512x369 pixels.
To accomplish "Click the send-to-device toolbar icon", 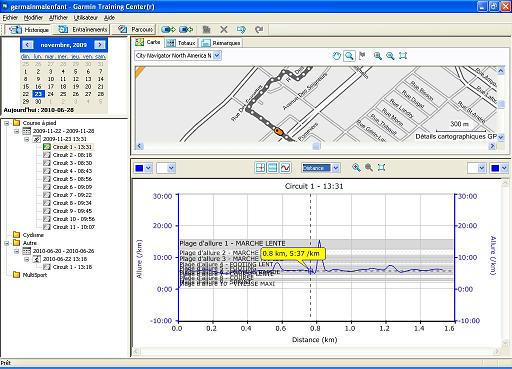I will click(x=168, y=30).
